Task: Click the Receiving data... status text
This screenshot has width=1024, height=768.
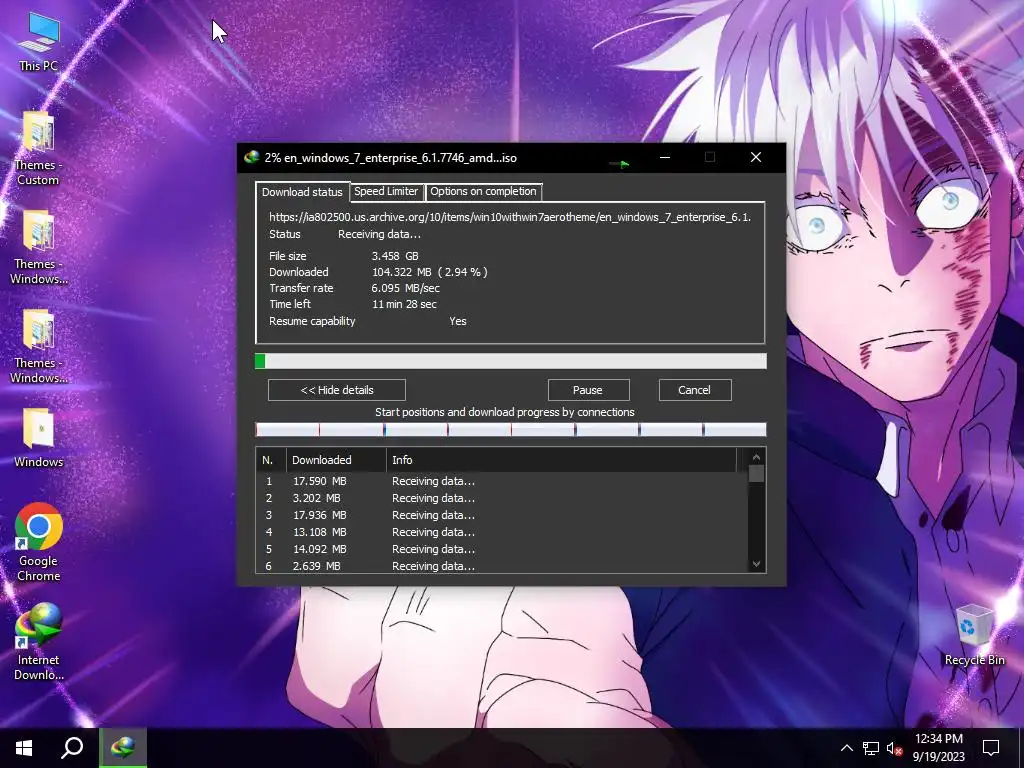Action: click(x=379, y=234)
